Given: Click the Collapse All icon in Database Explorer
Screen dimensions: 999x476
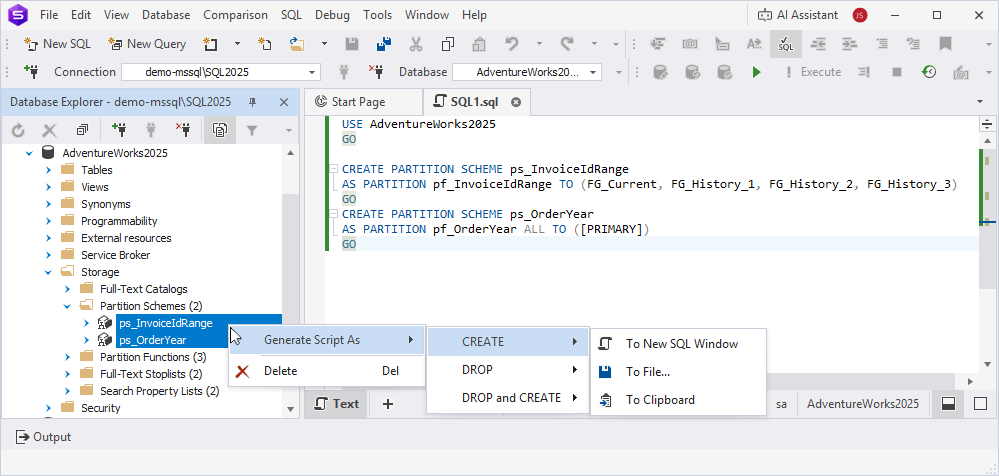Looking at the screenshot, I should tap(82, 131).
